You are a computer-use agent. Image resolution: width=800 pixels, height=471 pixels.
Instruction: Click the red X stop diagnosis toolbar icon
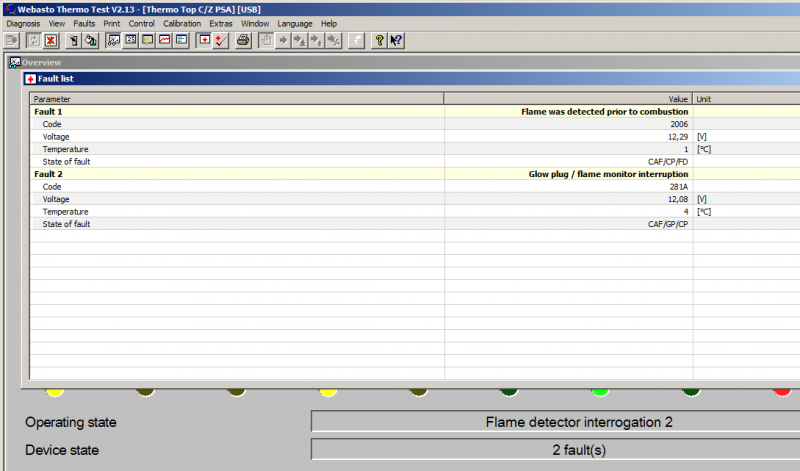point(49,40)
